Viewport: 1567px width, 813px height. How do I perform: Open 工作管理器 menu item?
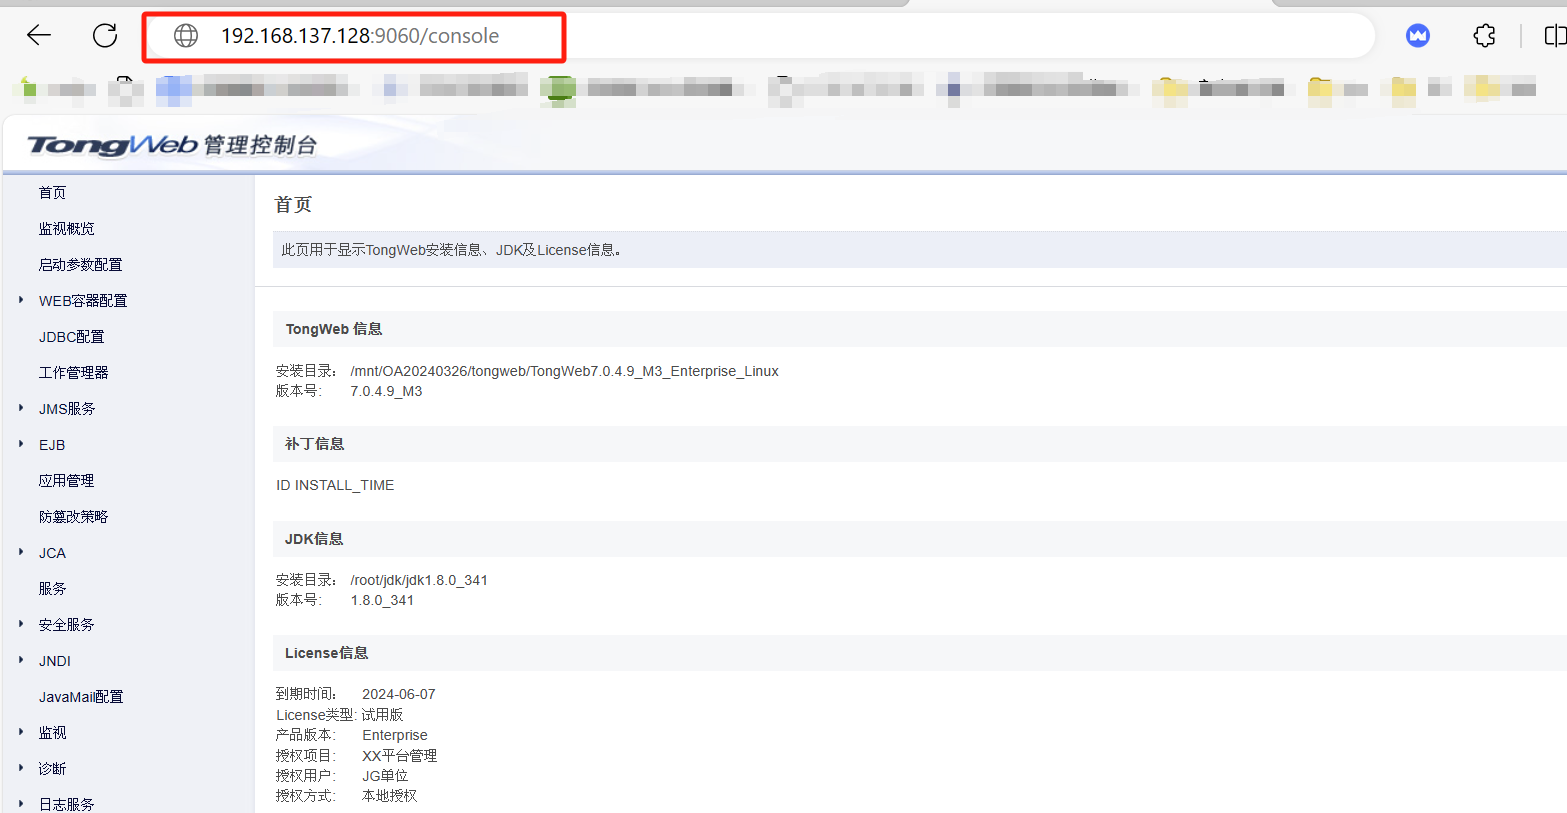[73, 373]
